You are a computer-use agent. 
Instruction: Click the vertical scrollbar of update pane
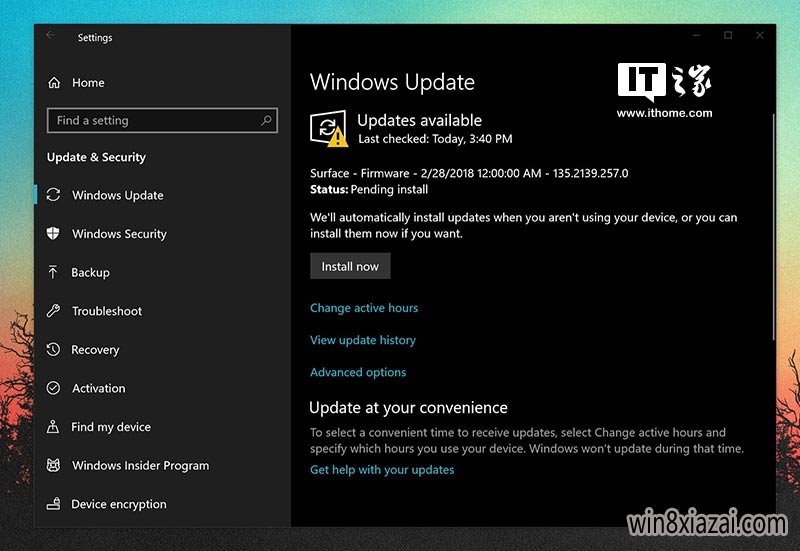773,227
